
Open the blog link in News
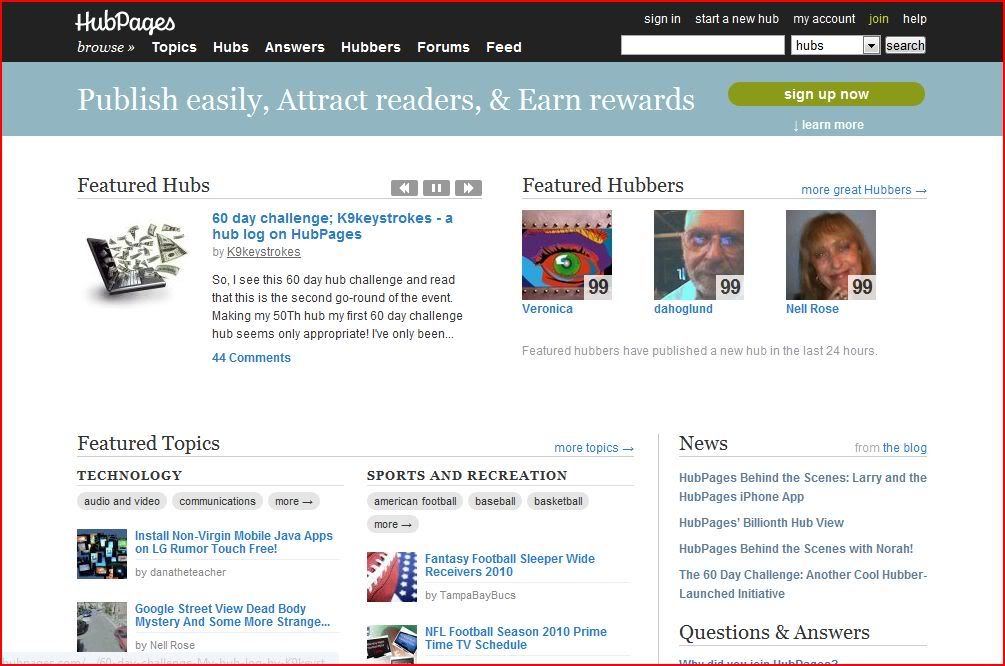(x=904, y=448)
